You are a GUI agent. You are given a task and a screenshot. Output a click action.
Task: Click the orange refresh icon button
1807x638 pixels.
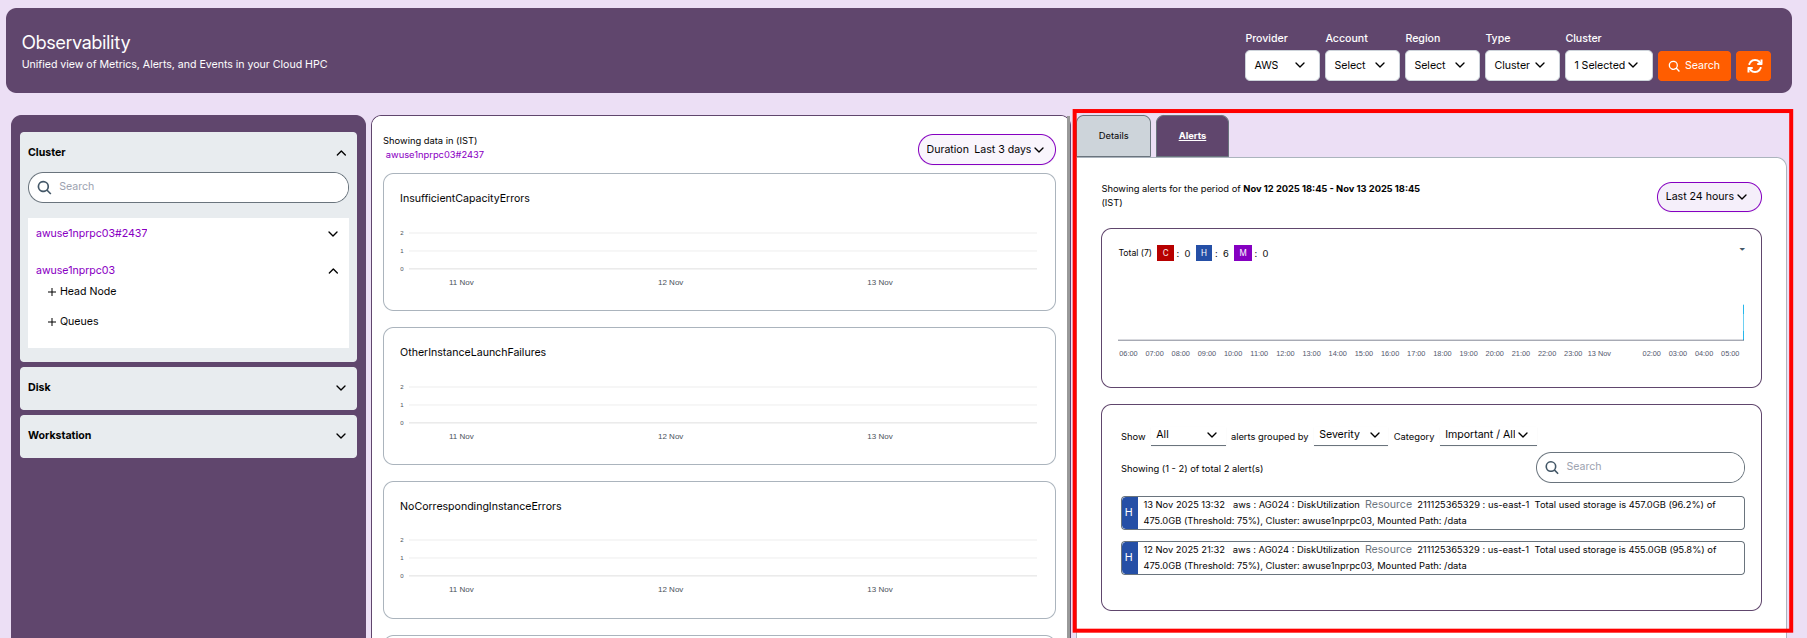click(x=1753, y=66)
